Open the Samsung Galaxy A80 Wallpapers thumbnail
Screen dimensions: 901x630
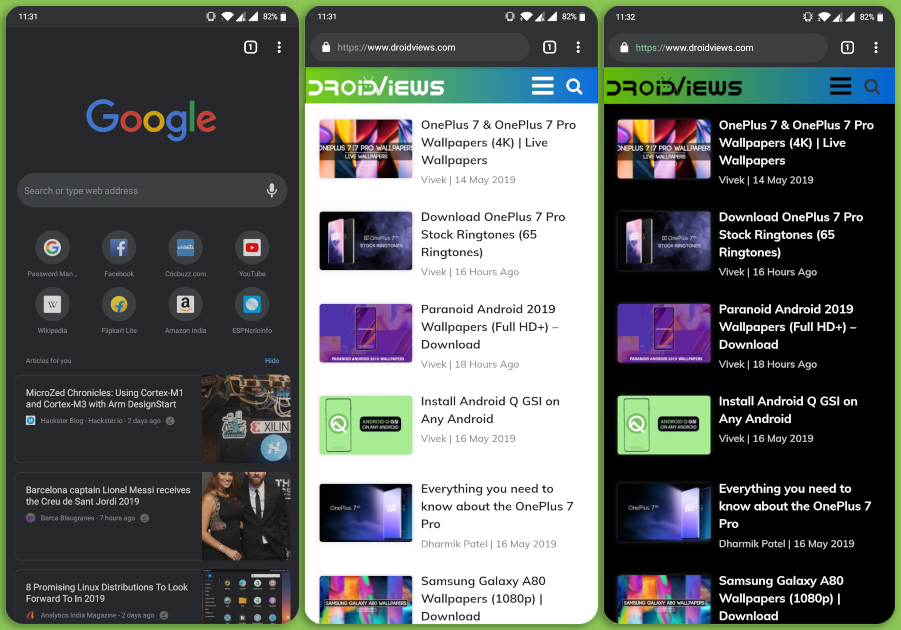(365, 599)
